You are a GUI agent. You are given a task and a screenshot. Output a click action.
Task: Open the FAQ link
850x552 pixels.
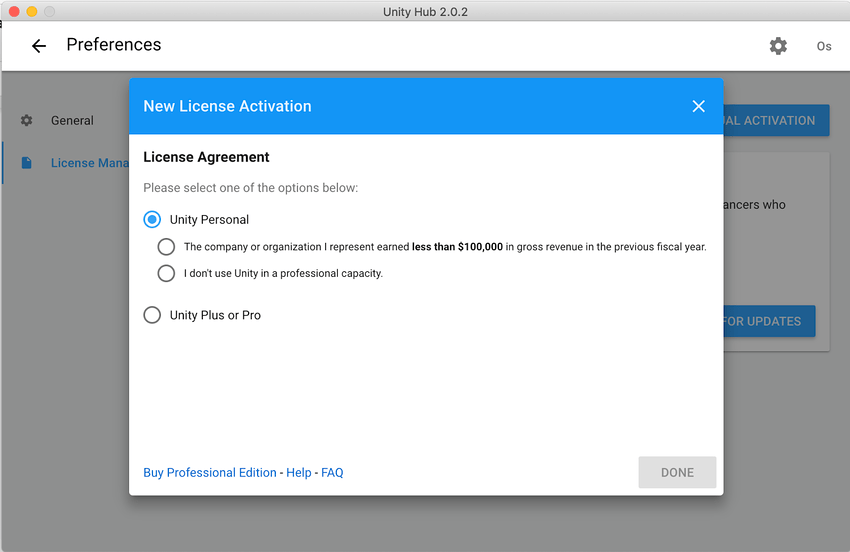tap(332, 473)
